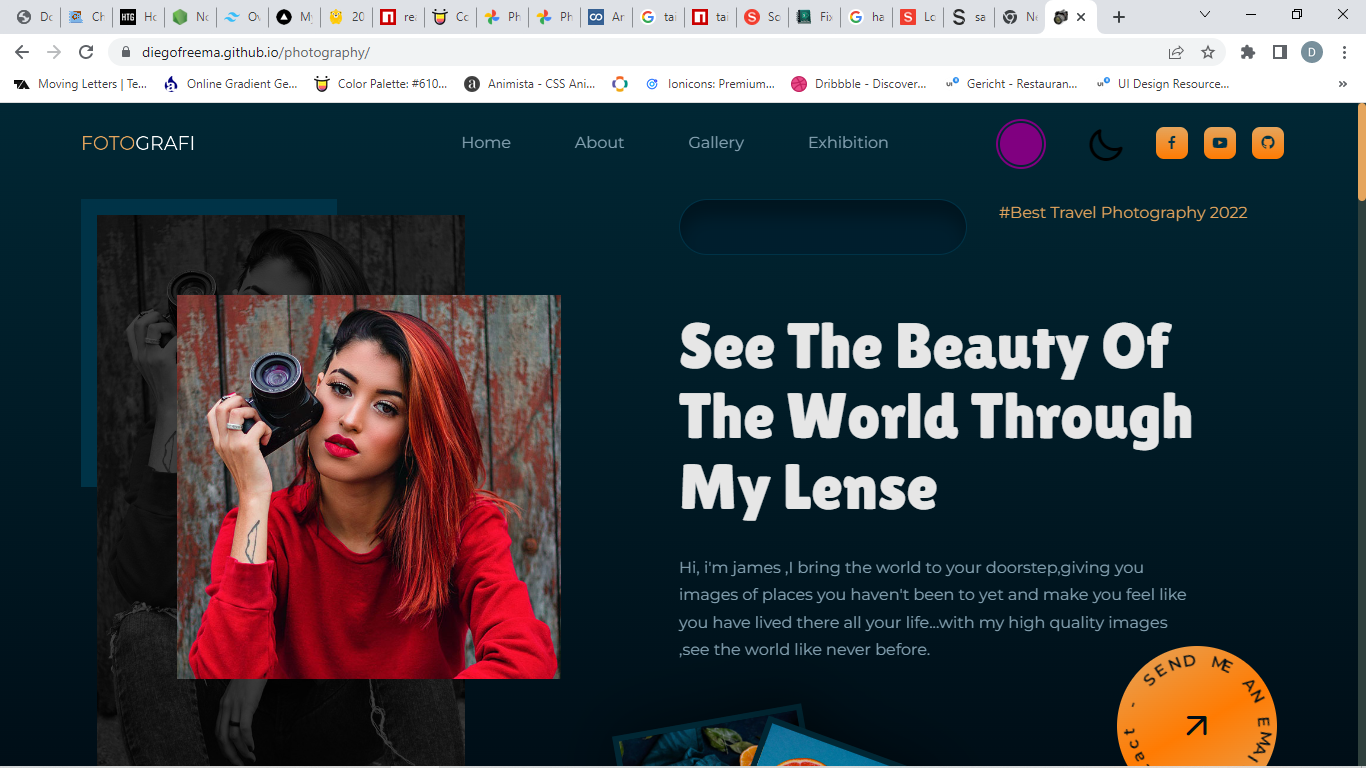Click the arrow in the orange email circle
The width and height of the screenshot is (1366, 768).
(x=1196, y=726)
